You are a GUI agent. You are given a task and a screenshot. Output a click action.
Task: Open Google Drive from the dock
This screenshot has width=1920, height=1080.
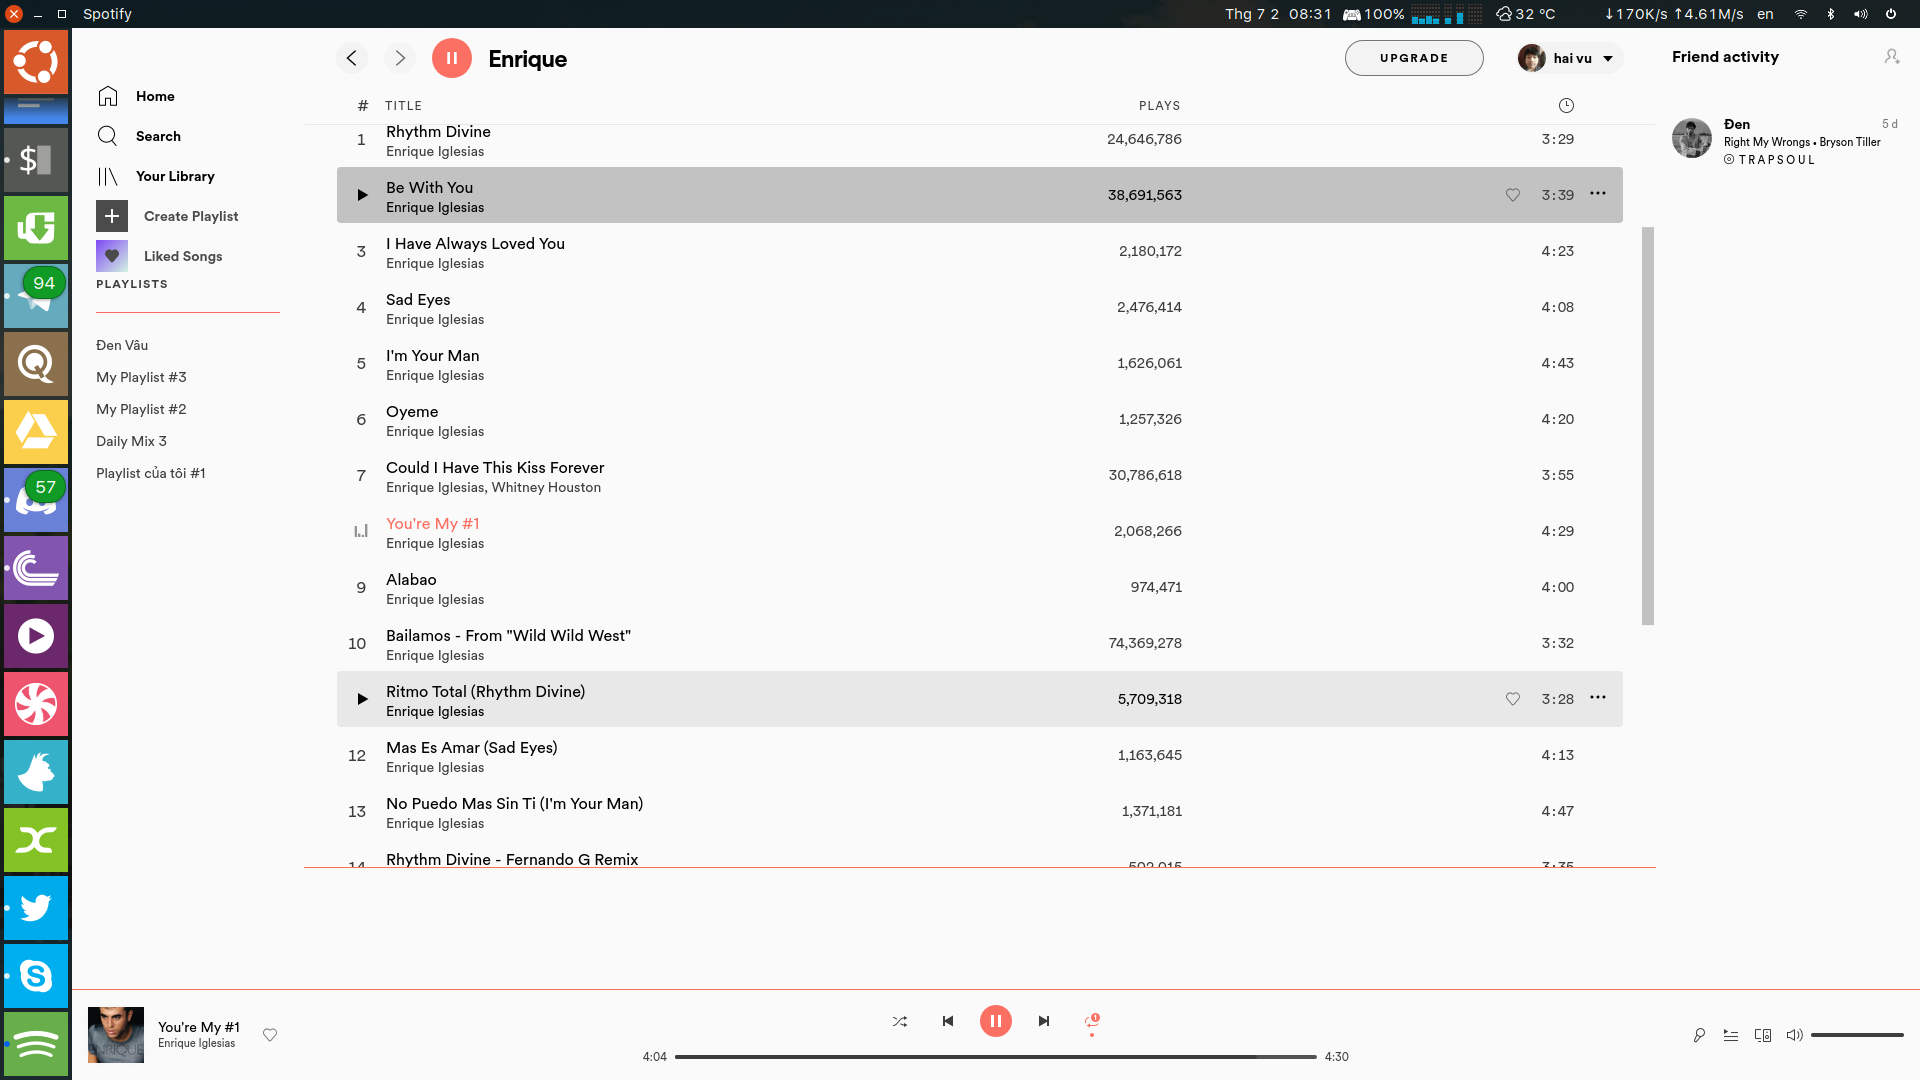click(36, 432)
